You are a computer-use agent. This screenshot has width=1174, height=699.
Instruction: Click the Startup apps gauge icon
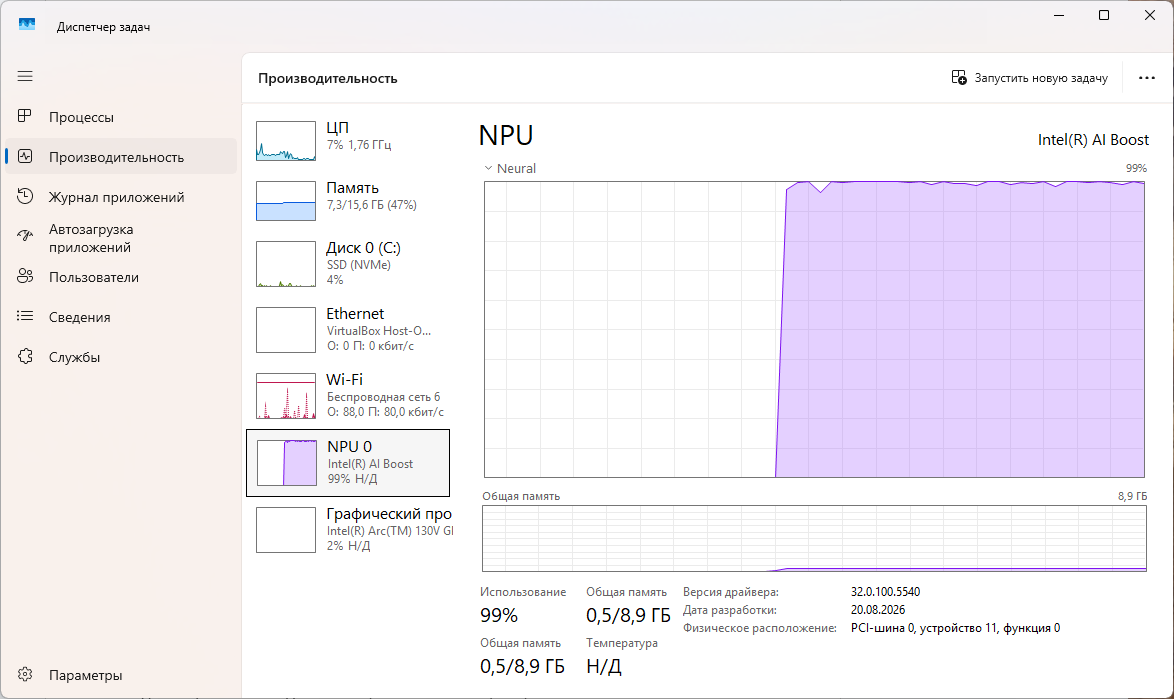(25, 236)
